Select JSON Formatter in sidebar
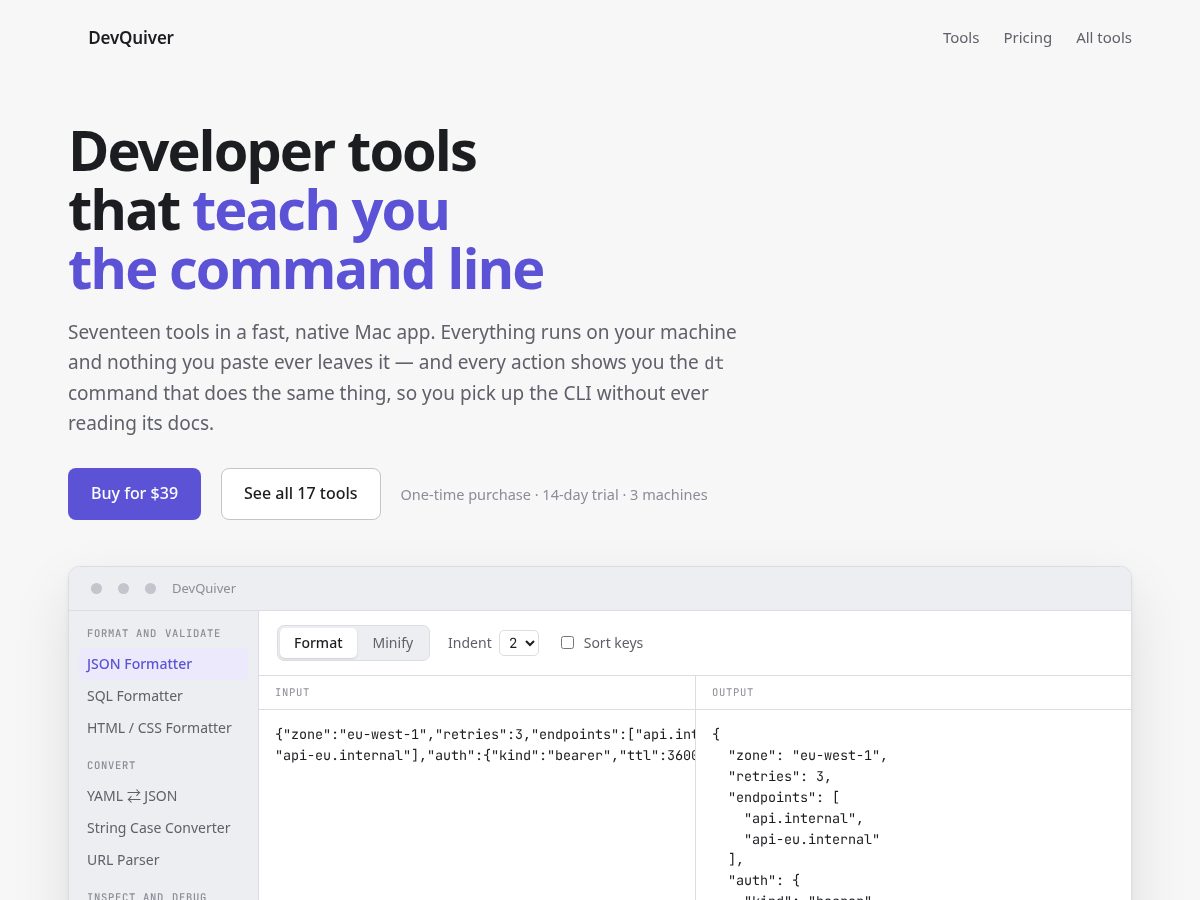The image size is (1200, 900). tap(164, 664)
